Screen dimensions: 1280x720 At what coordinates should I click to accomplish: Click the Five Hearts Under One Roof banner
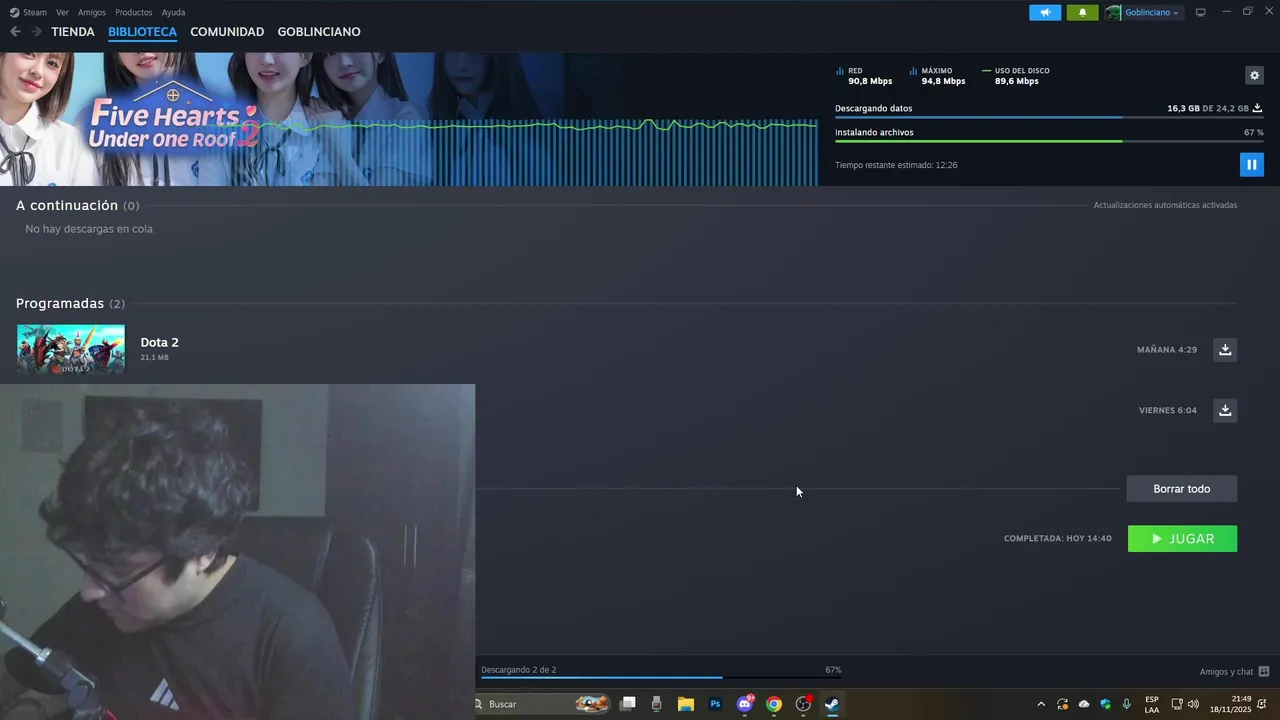click(408, 119)
